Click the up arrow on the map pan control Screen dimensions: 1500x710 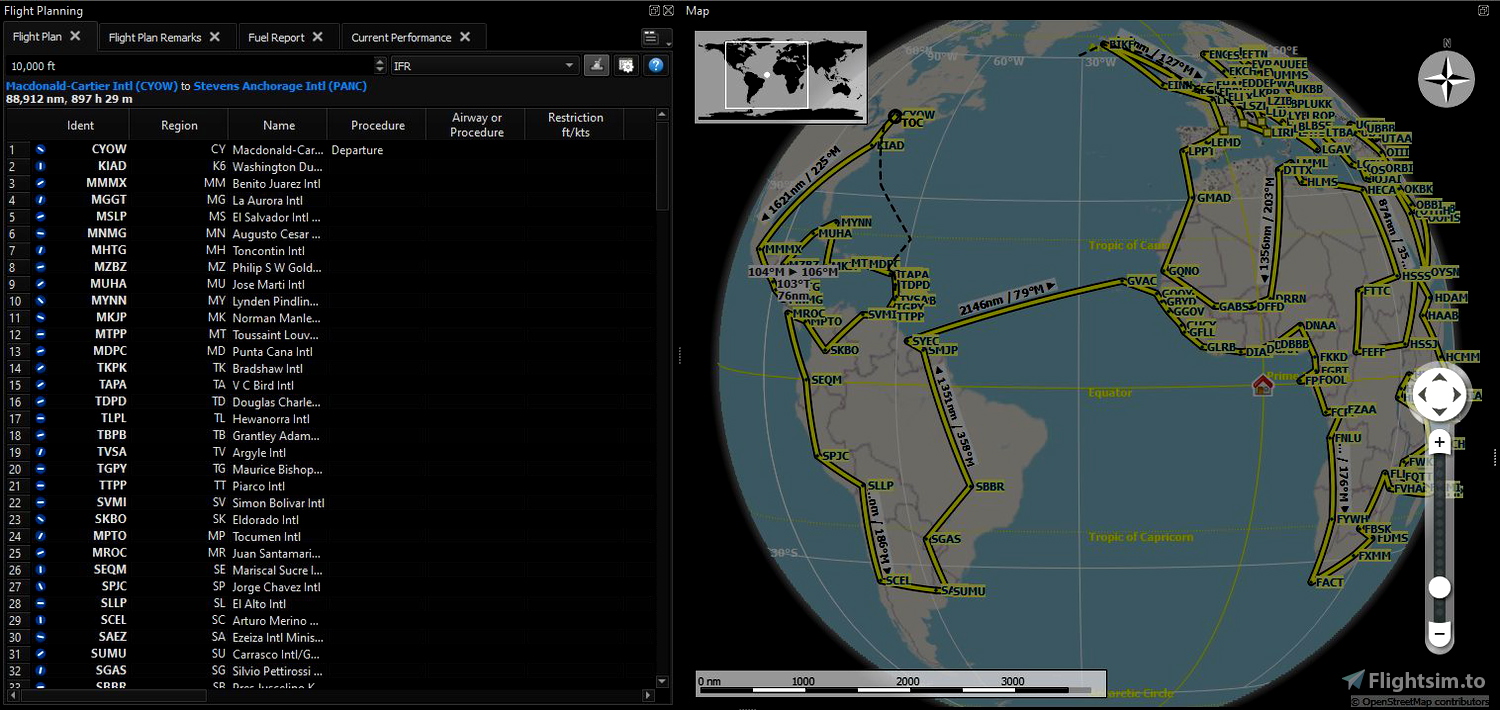pyautogui.click(x=1439, y=378)
